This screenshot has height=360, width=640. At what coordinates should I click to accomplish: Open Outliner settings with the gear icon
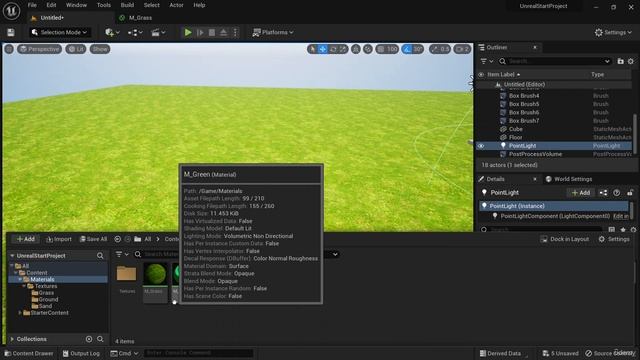click(631, 61)
